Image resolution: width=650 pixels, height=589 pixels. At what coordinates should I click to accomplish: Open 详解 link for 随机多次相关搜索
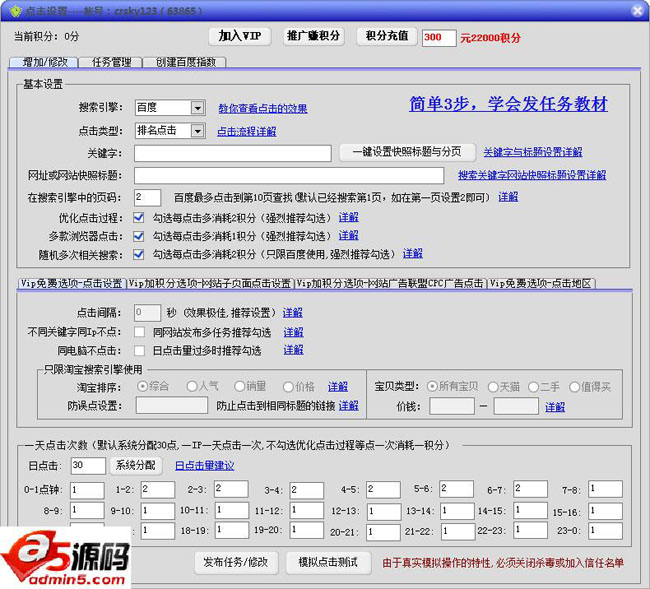412,253
